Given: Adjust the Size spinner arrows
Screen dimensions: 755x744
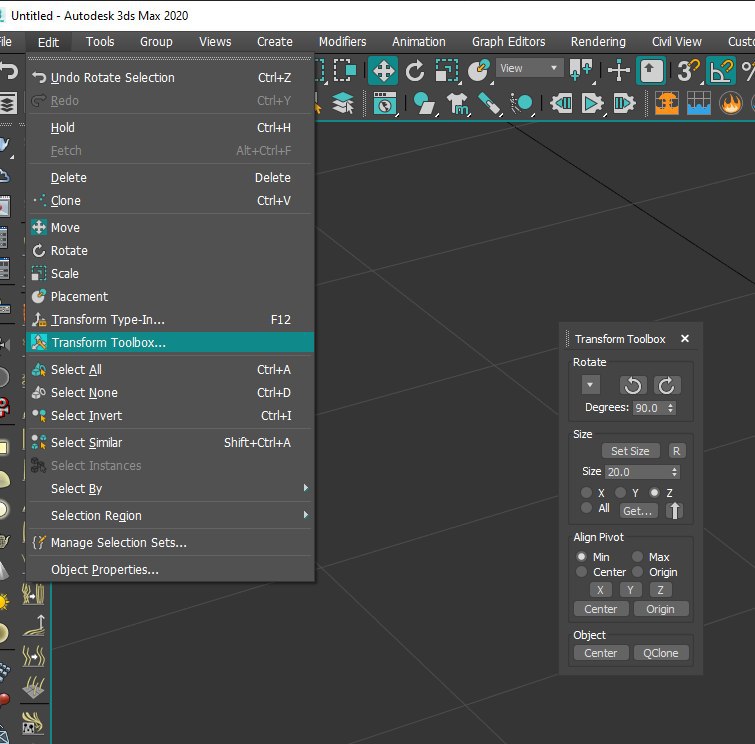Looking at the screenshot, I should [675, 472].
